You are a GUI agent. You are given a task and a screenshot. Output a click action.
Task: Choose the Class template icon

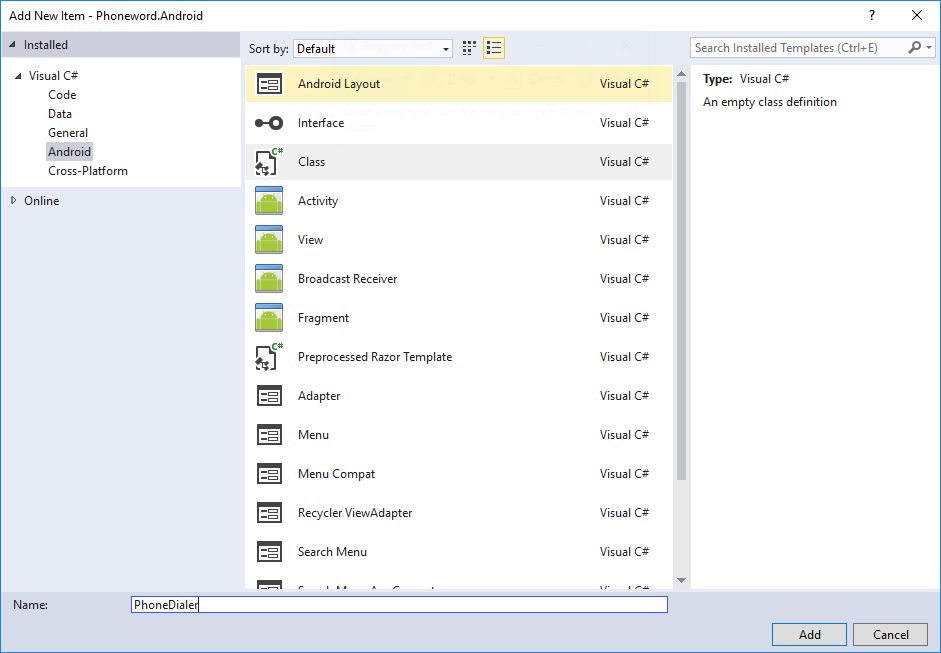[269, 162]
